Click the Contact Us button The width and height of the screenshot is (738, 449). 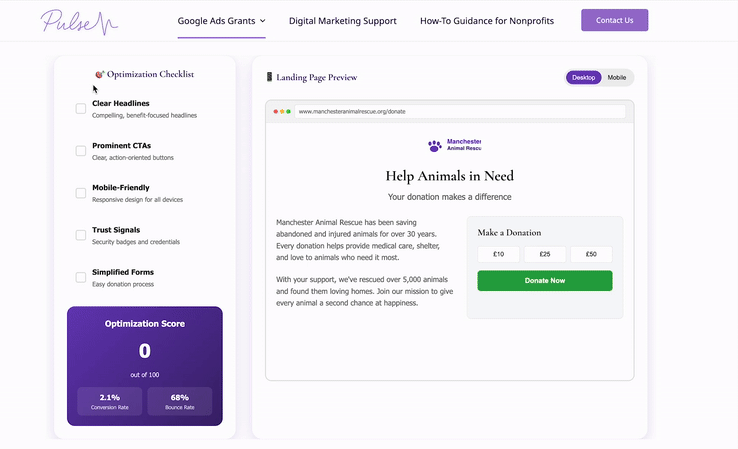click(x=614, y=20)
